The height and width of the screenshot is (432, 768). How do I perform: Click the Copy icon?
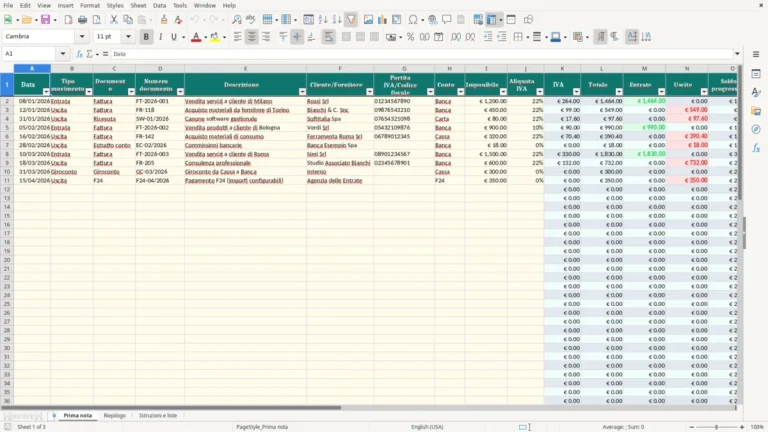point(128,20)
